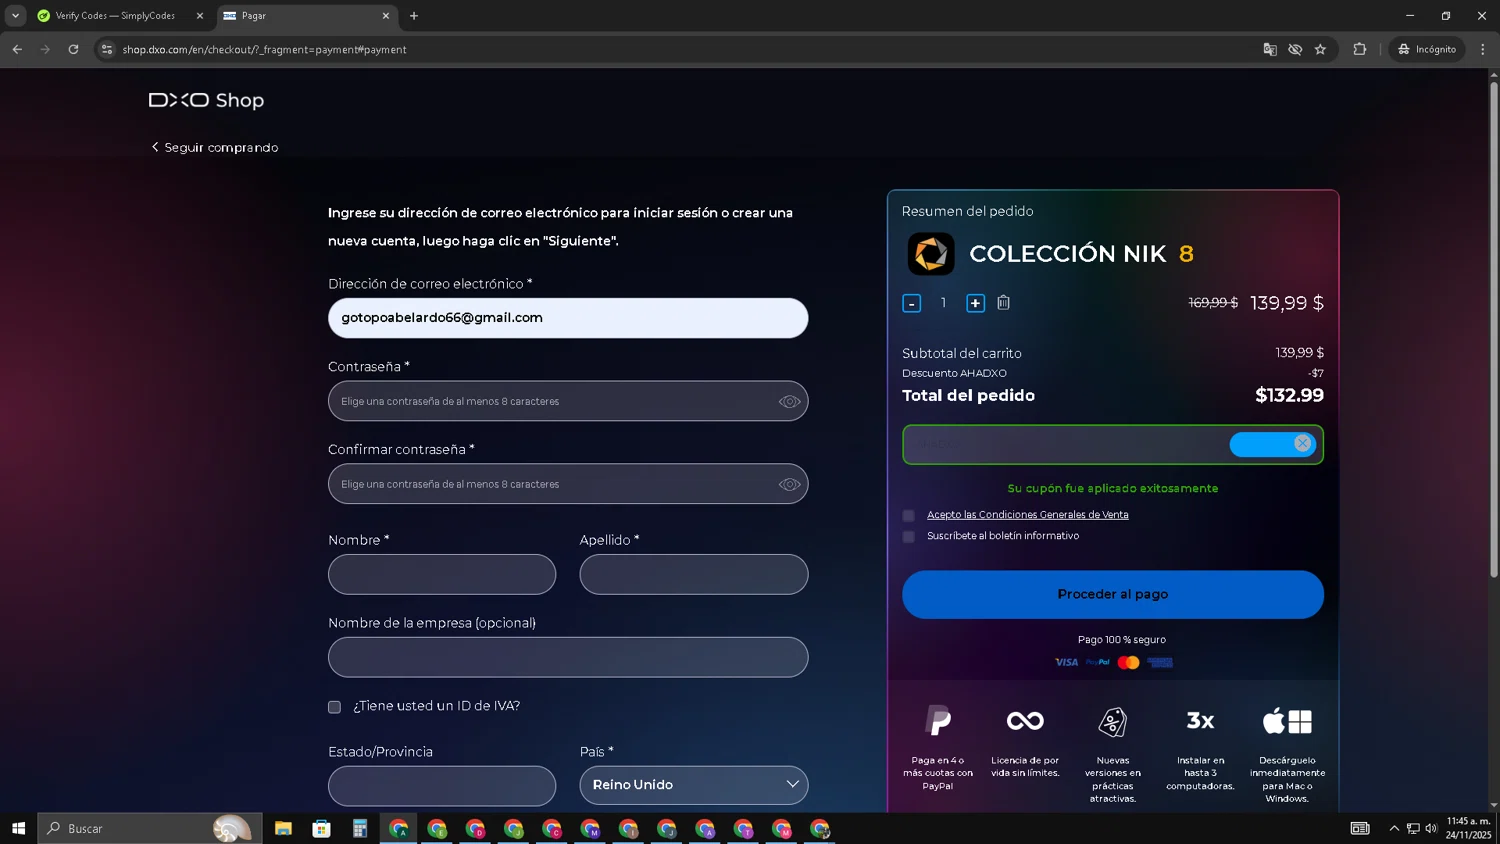Open the Condiciones Generales de Venta link
This screenshot has width=1500, height=844.
(1027, 515)
